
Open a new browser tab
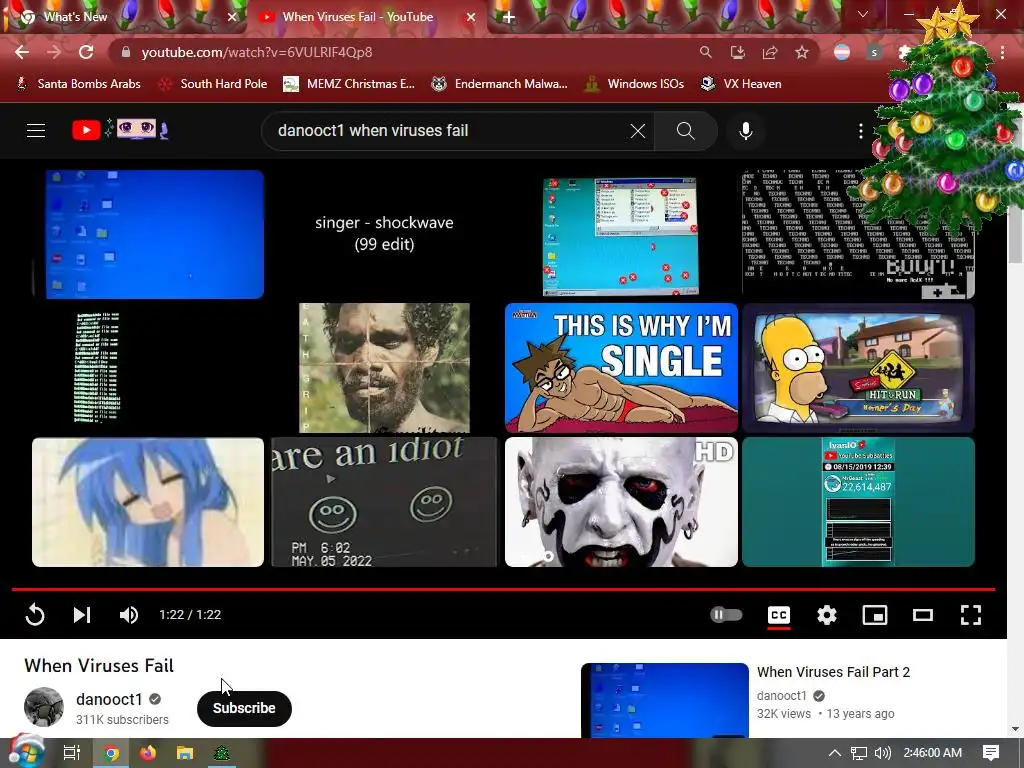pyautogui.click(x=509, y=18)
